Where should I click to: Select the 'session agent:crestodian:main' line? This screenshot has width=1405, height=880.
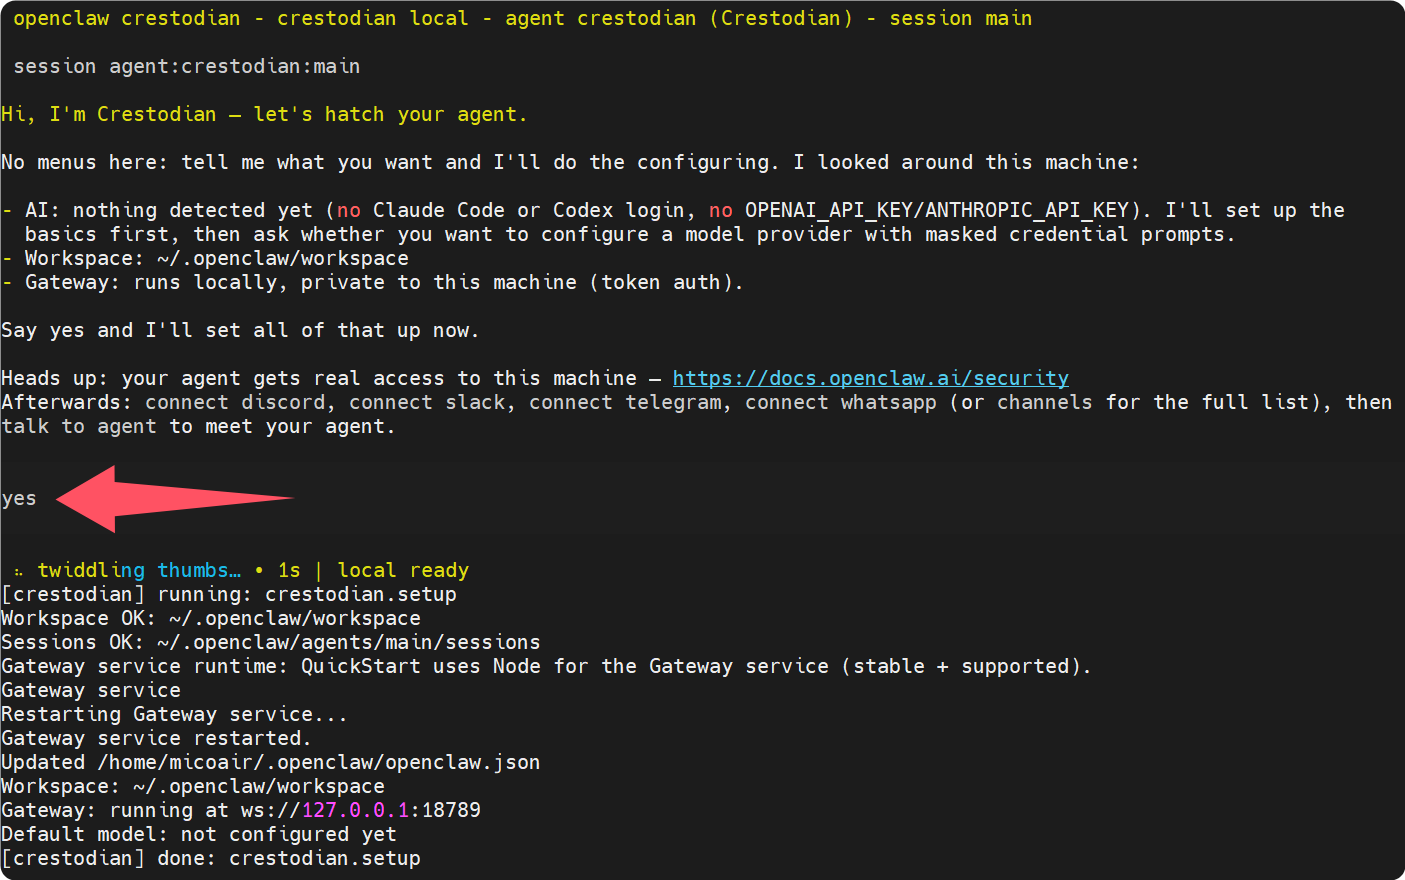(x=186, y=66)
